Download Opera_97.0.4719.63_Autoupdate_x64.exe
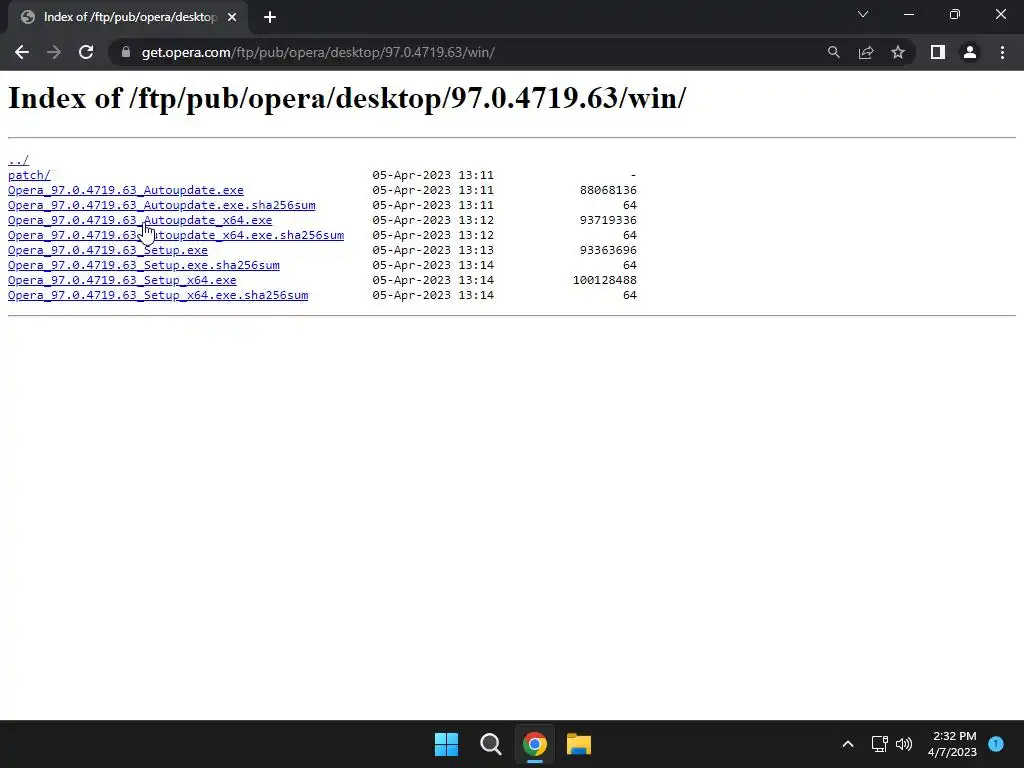Image resolution: width=1024 pixels, height=768 pixels. click(x=140, y=220)
